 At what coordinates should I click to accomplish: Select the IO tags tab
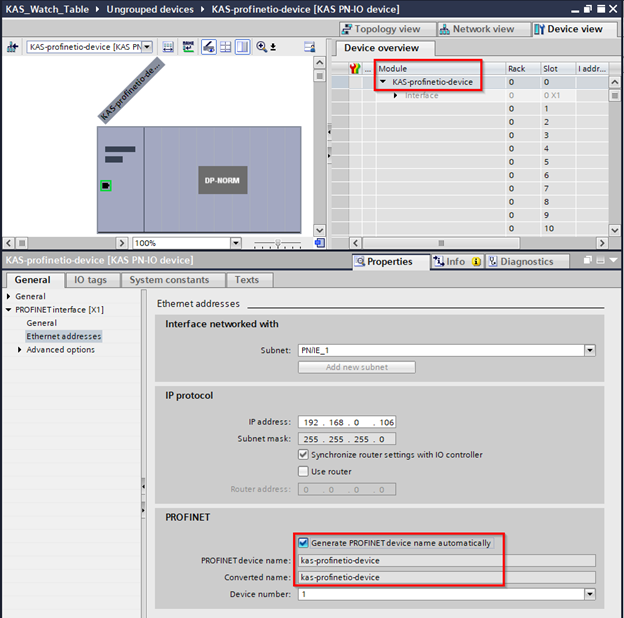tap(91, 280)
